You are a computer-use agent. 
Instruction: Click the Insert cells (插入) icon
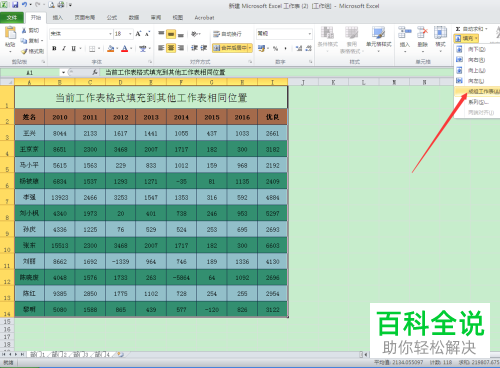[x=405, y=33]
